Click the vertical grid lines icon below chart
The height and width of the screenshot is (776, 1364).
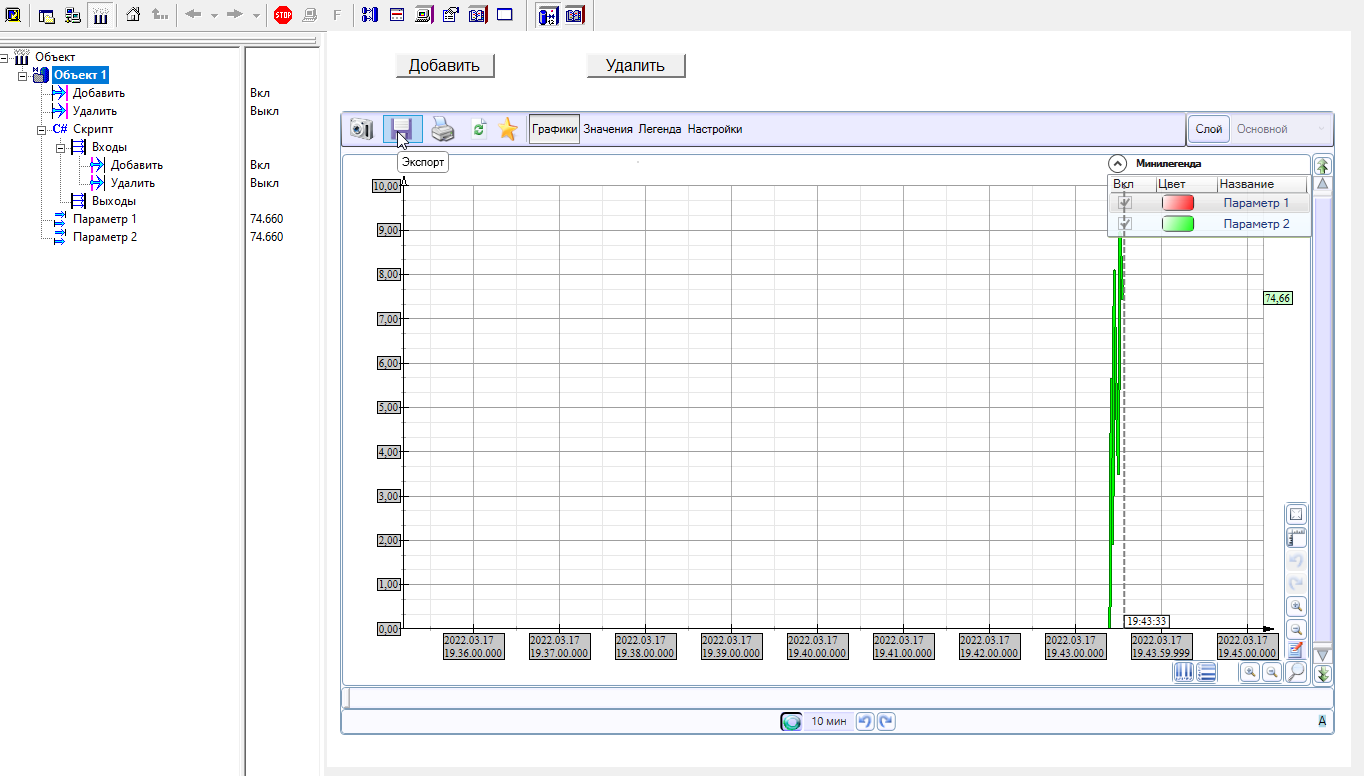coord(1183,673)
